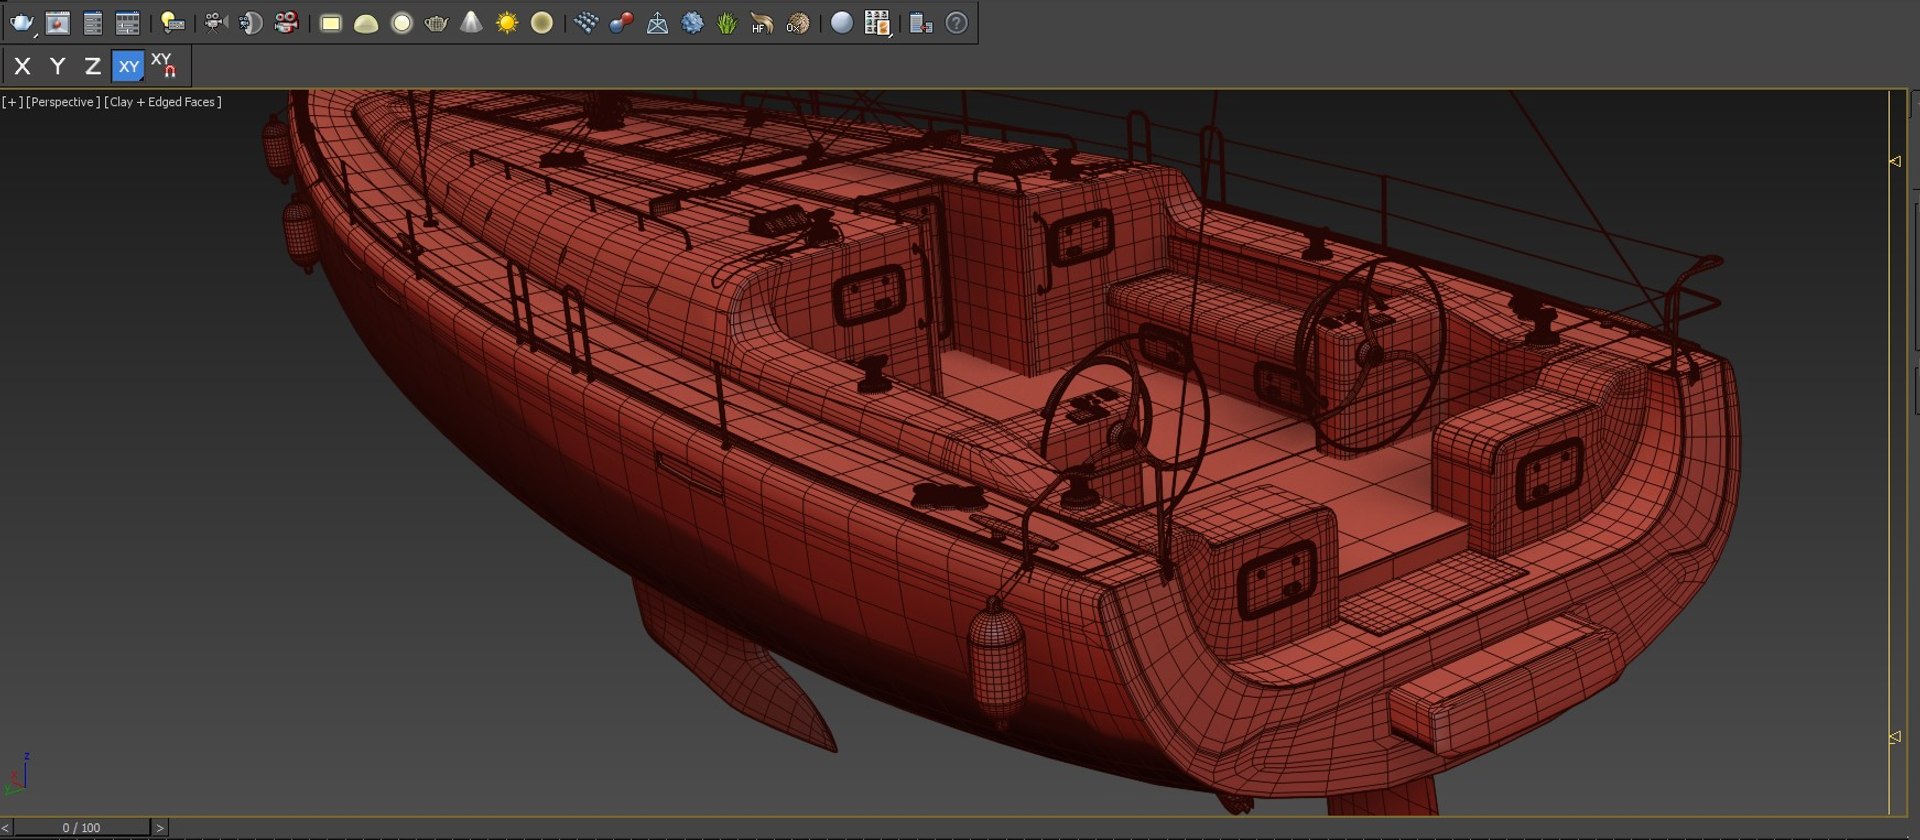1920x840 pixels.
Task: Click the red film camera icon
Action: (x=286, y=23)
